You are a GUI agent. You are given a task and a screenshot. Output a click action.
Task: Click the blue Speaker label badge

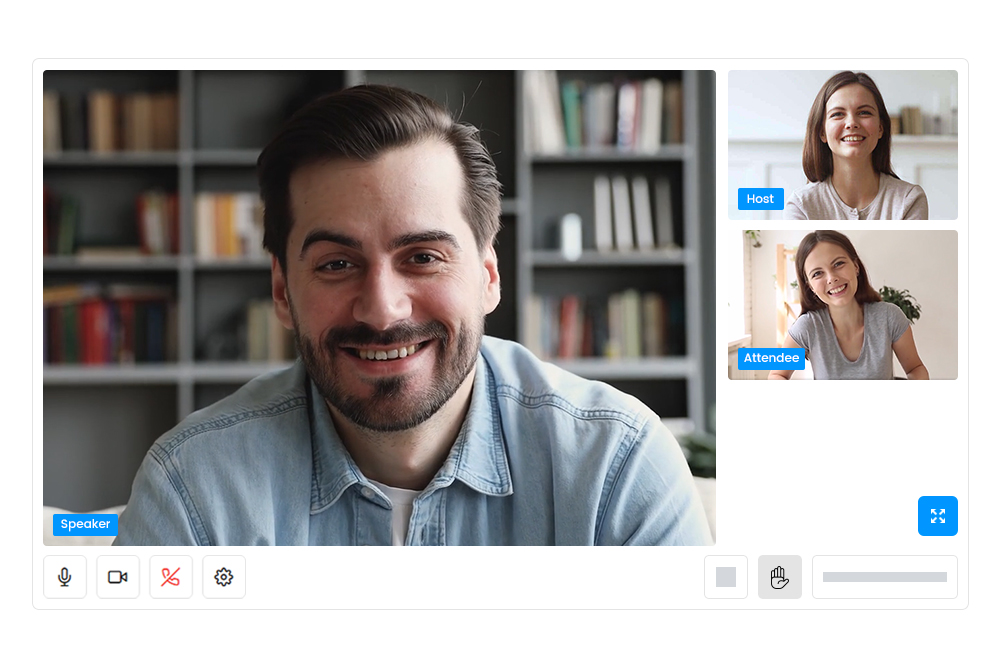85,524
